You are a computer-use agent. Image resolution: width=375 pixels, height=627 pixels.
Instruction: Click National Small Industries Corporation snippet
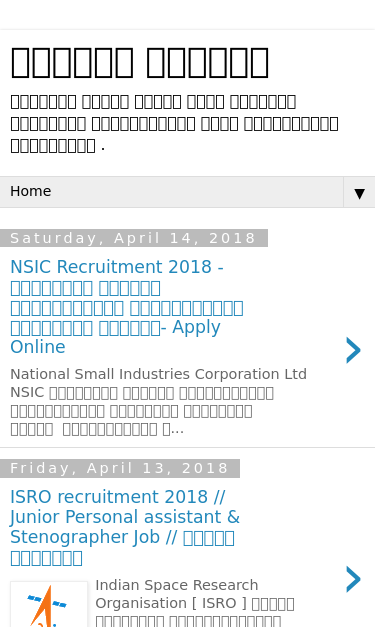[x=158, y=401]
